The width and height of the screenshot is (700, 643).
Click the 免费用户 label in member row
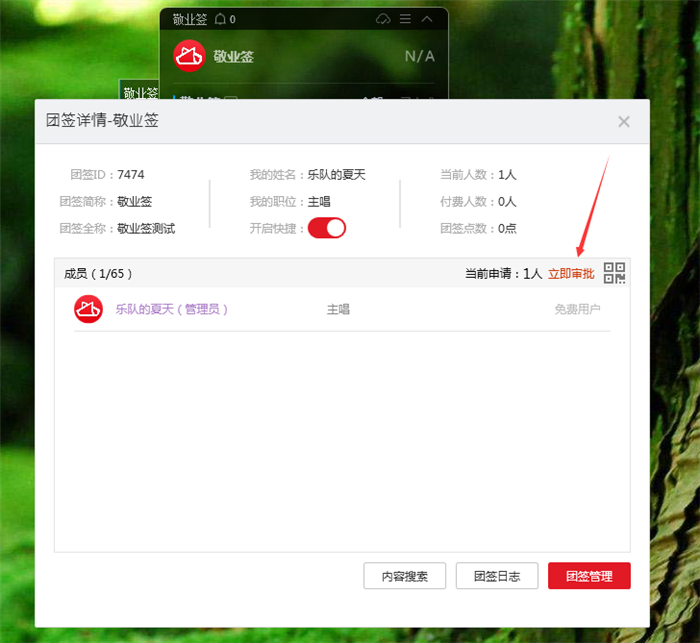point(577,309)
